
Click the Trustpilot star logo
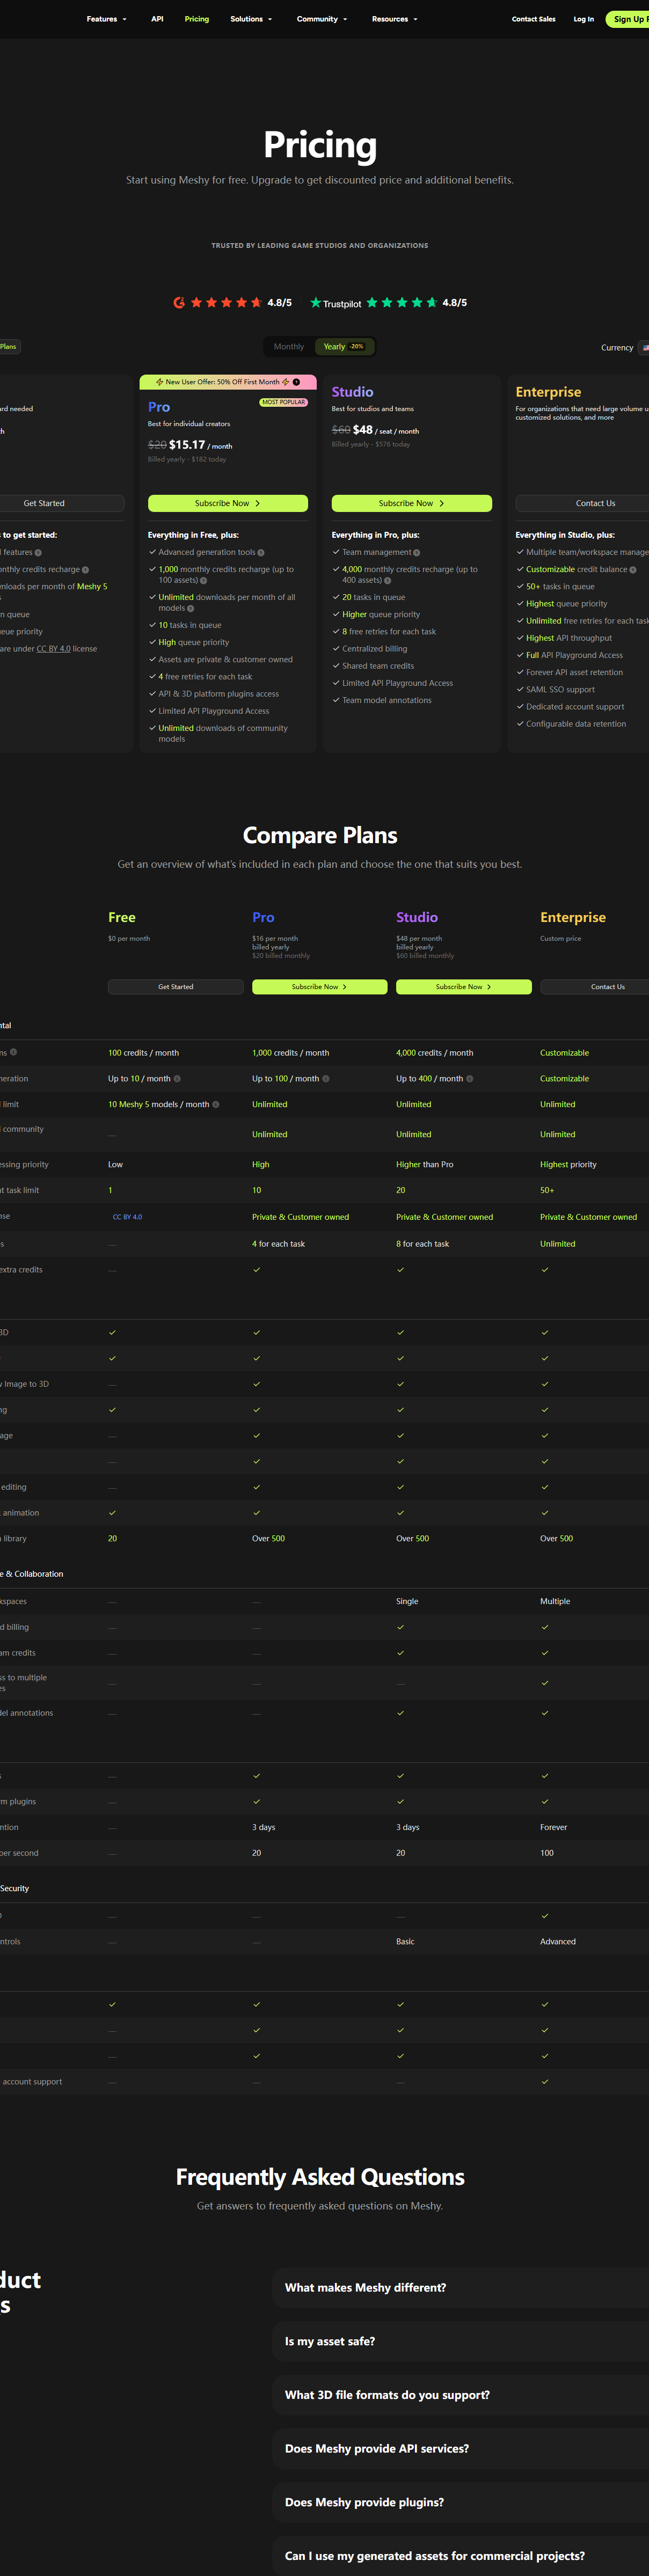click(316, 302)
